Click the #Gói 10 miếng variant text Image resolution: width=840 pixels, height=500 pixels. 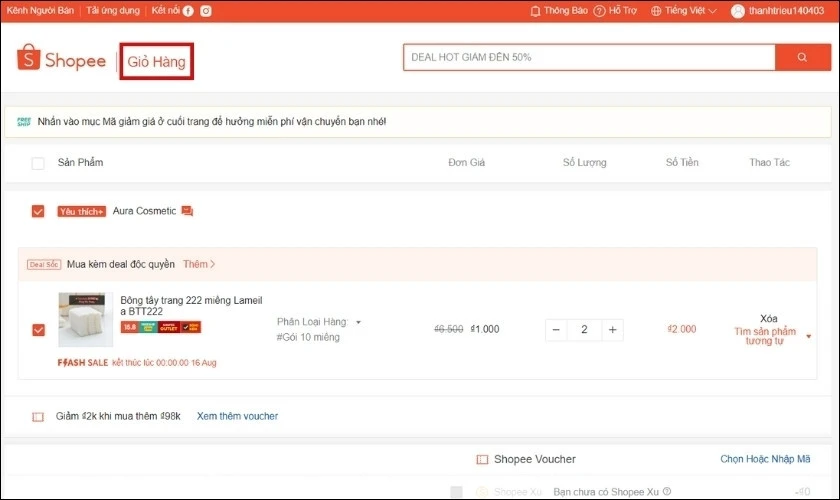coord(308,337)
